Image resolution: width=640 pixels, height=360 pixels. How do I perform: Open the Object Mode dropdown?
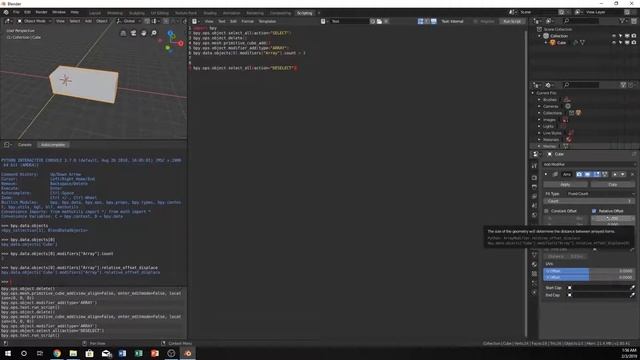[x=35, y=21]
